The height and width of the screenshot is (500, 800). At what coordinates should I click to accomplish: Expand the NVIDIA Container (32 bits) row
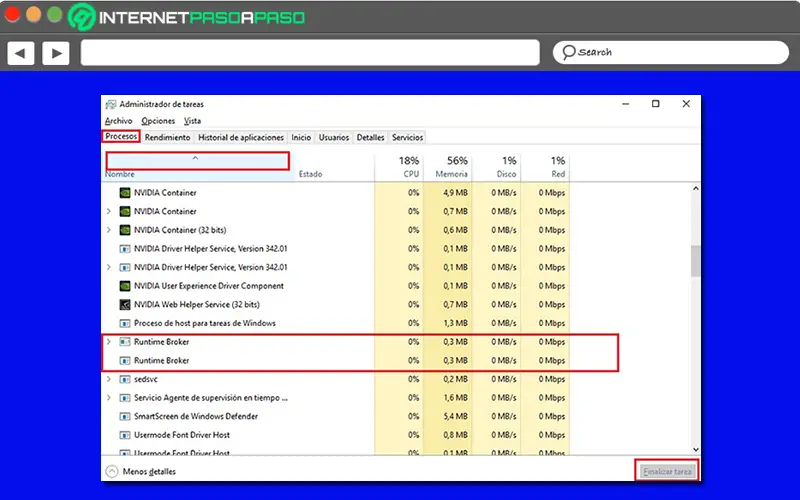click(x=108, y=230)
